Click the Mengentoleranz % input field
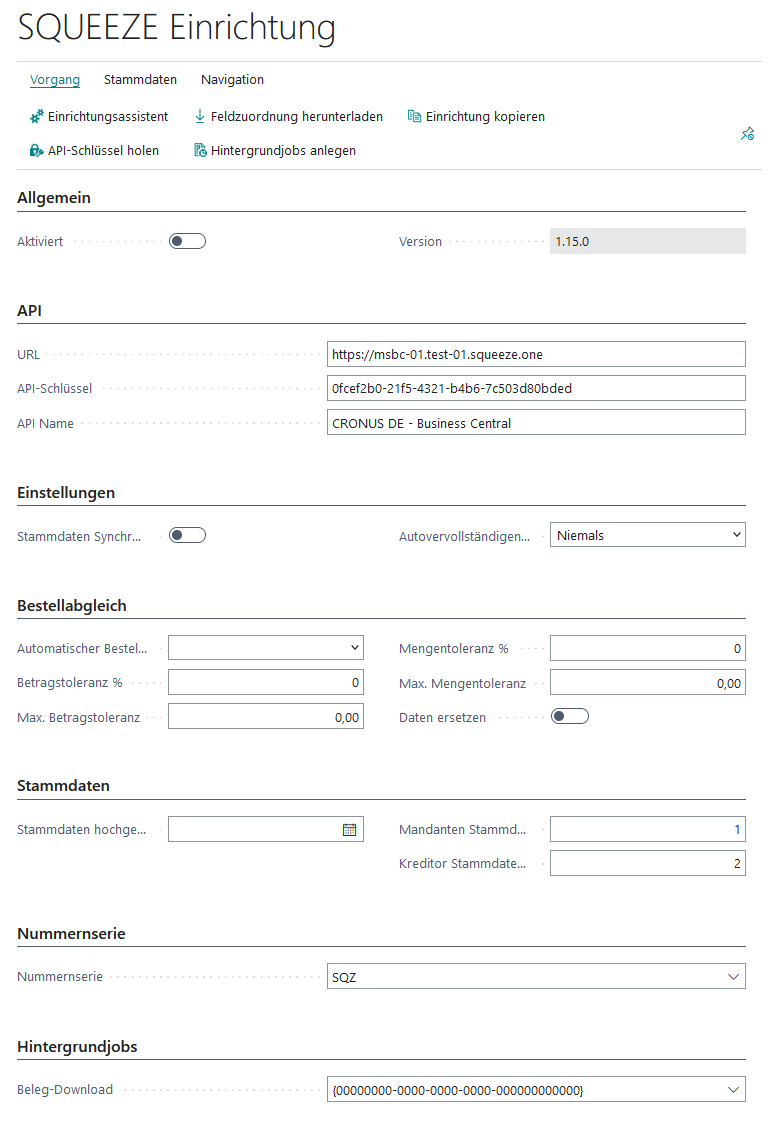This screenshot has width=772, height=1126. (647, 649)
